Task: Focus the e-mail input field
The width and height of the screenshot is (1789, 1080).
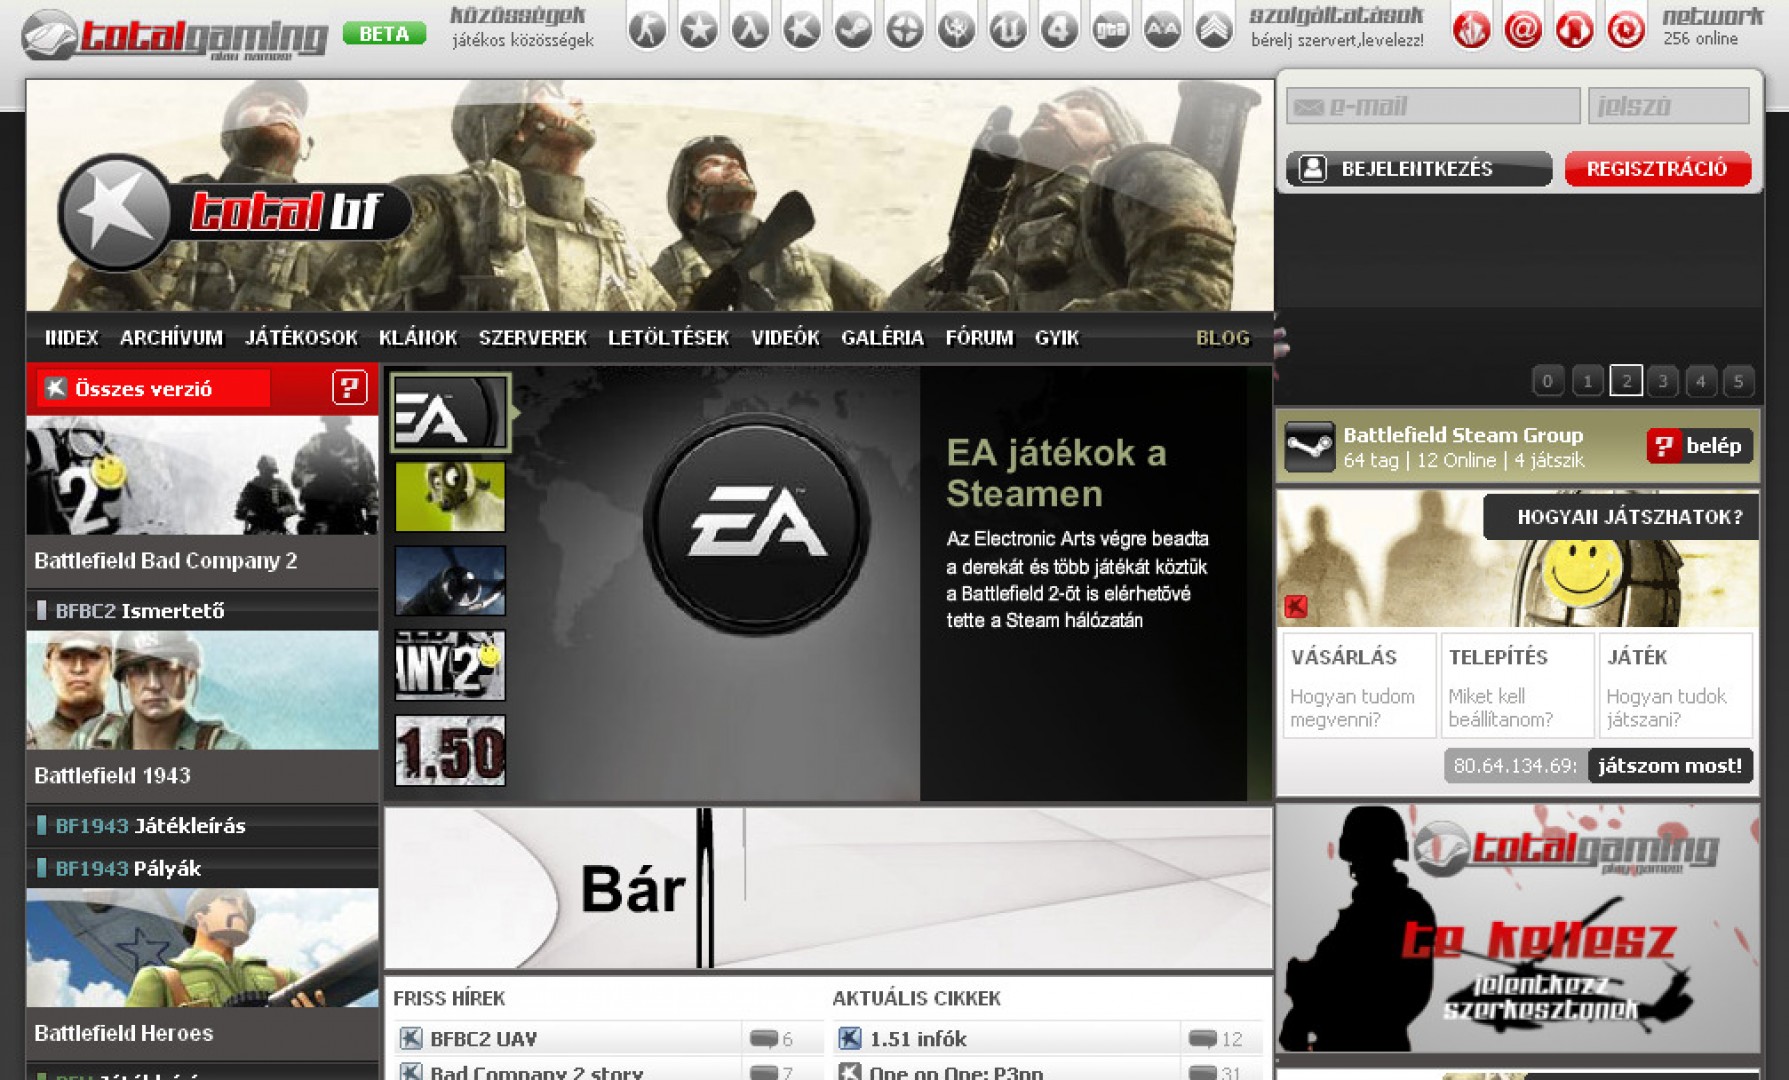Action: click(1433, 106)
